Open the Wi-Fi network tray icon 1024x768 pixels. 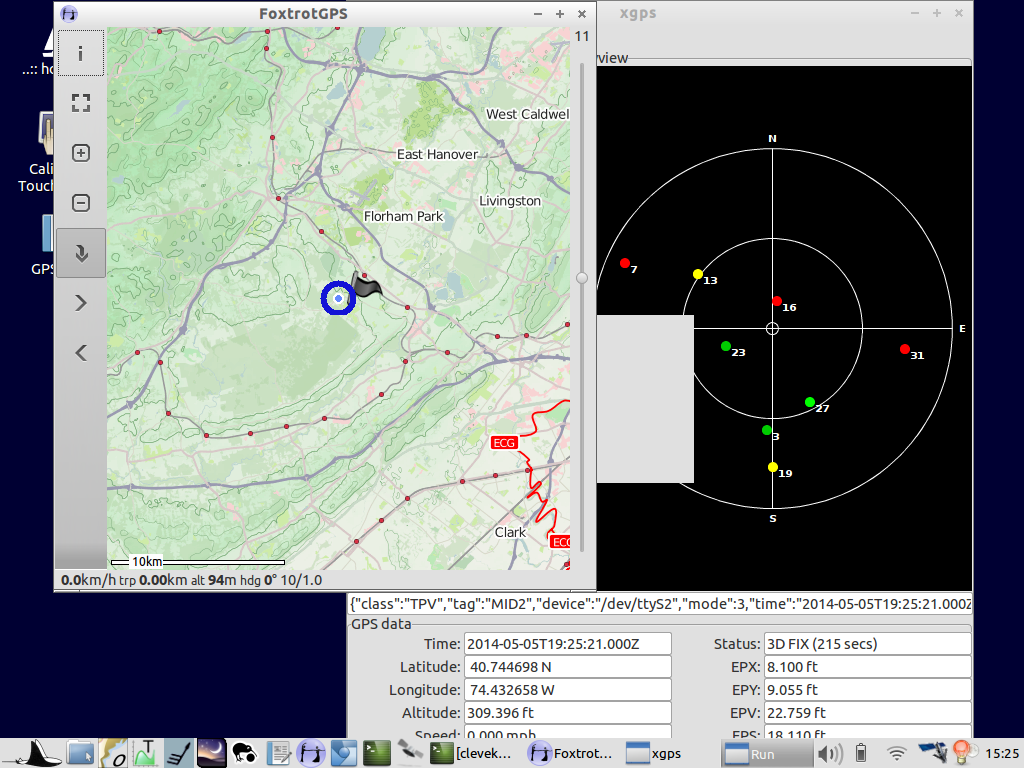click(x=897, y=754)
